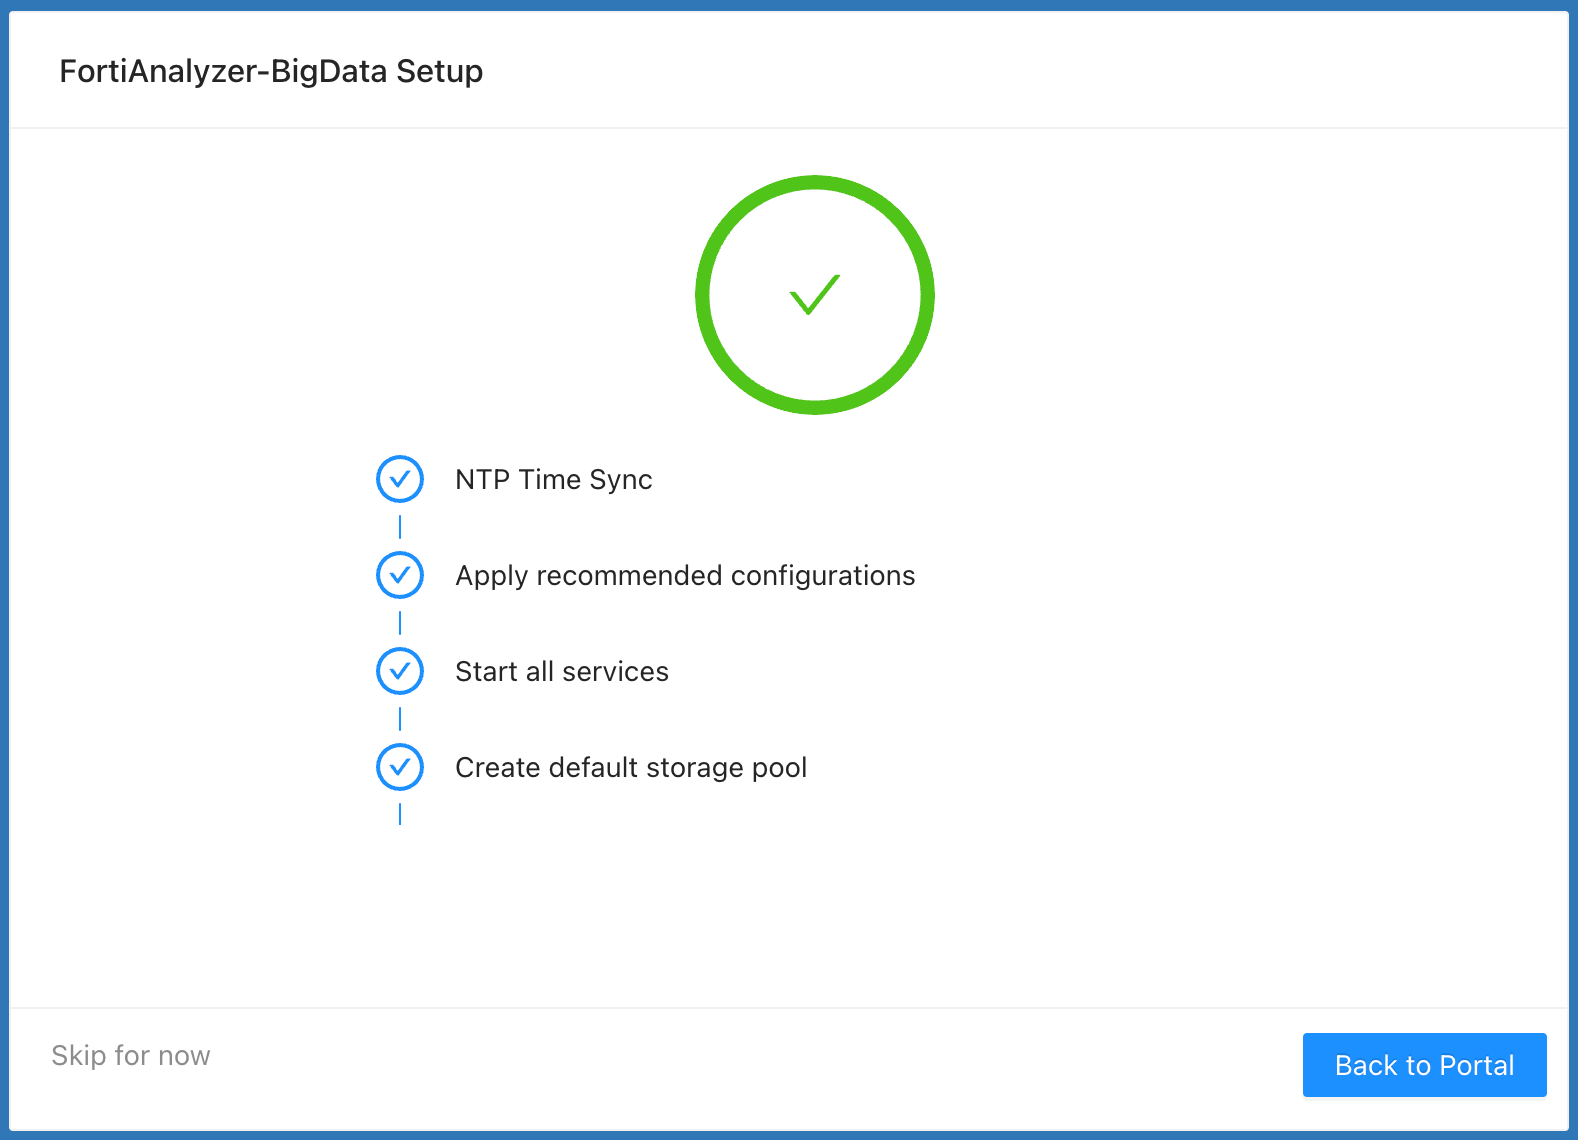Click the large green success checkmark circle

[x=815, y=295]
